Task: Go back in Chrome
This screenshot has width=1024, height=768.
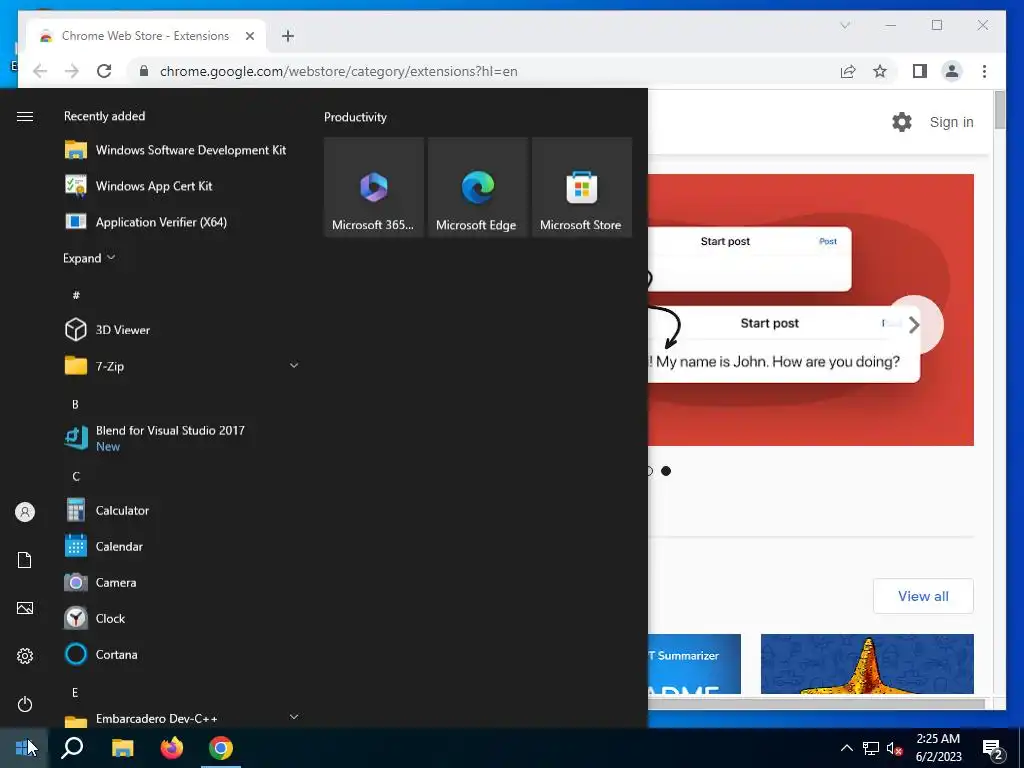Action: (40, 71)
